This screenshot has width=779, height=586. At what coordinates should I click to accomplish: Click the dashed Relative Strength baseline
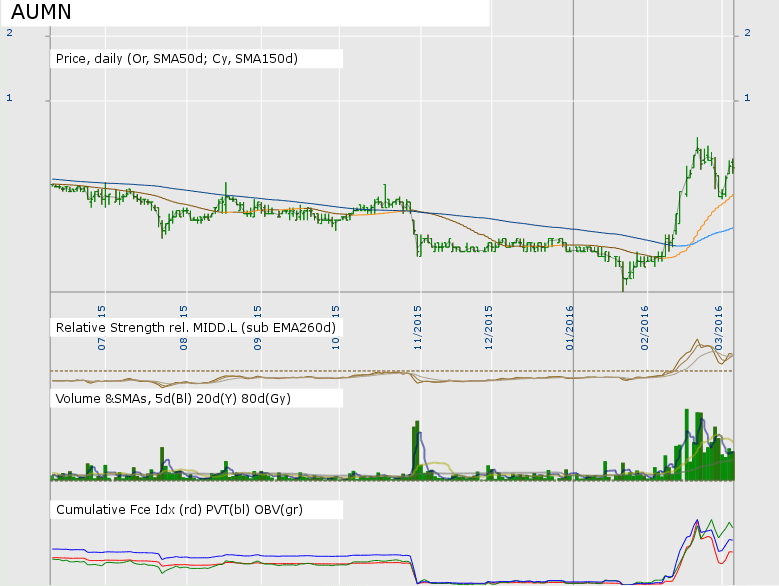(300, 371)
